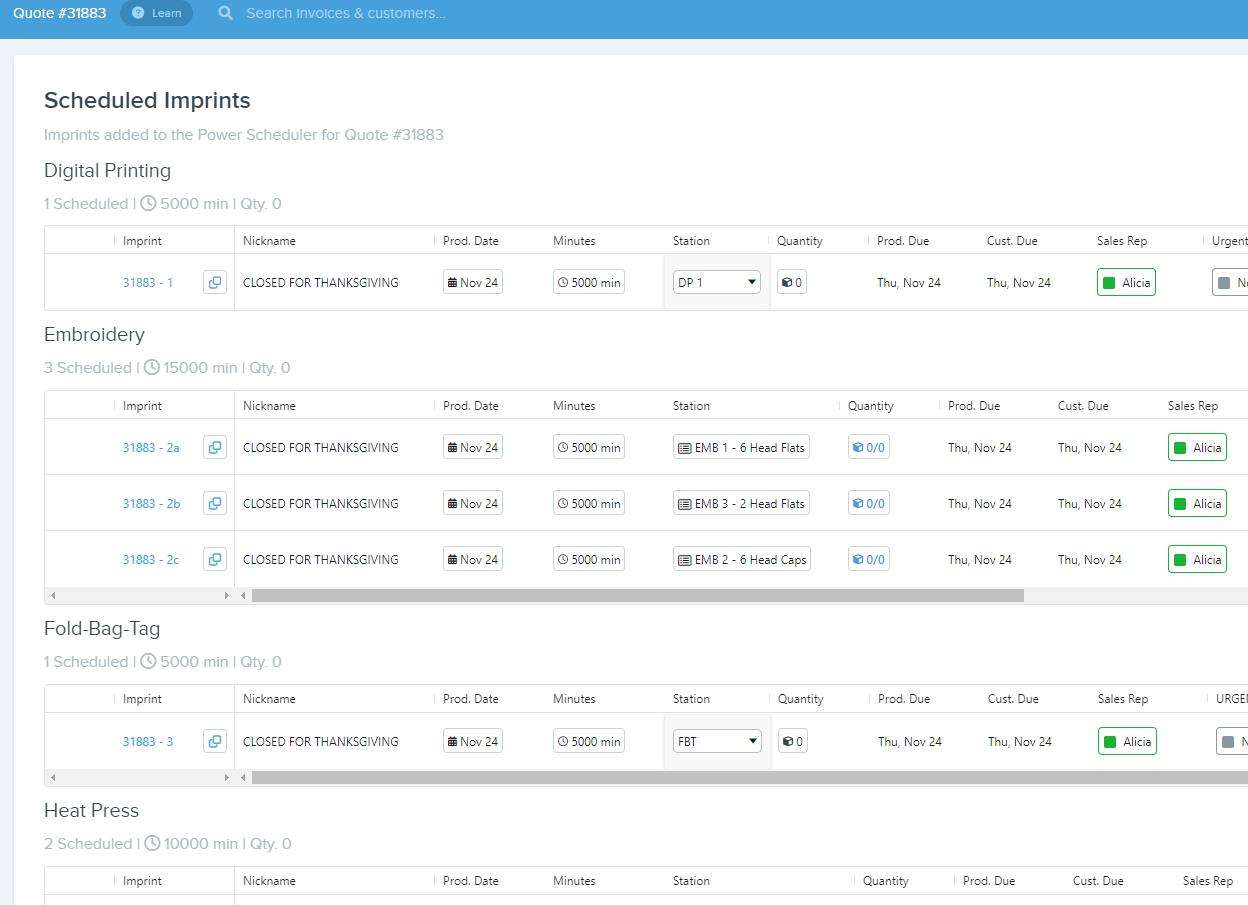Click the Sales Rep header in Digital Printing table
The height and width of the screenshot is (905, 1248).
tap(1122, 241)
